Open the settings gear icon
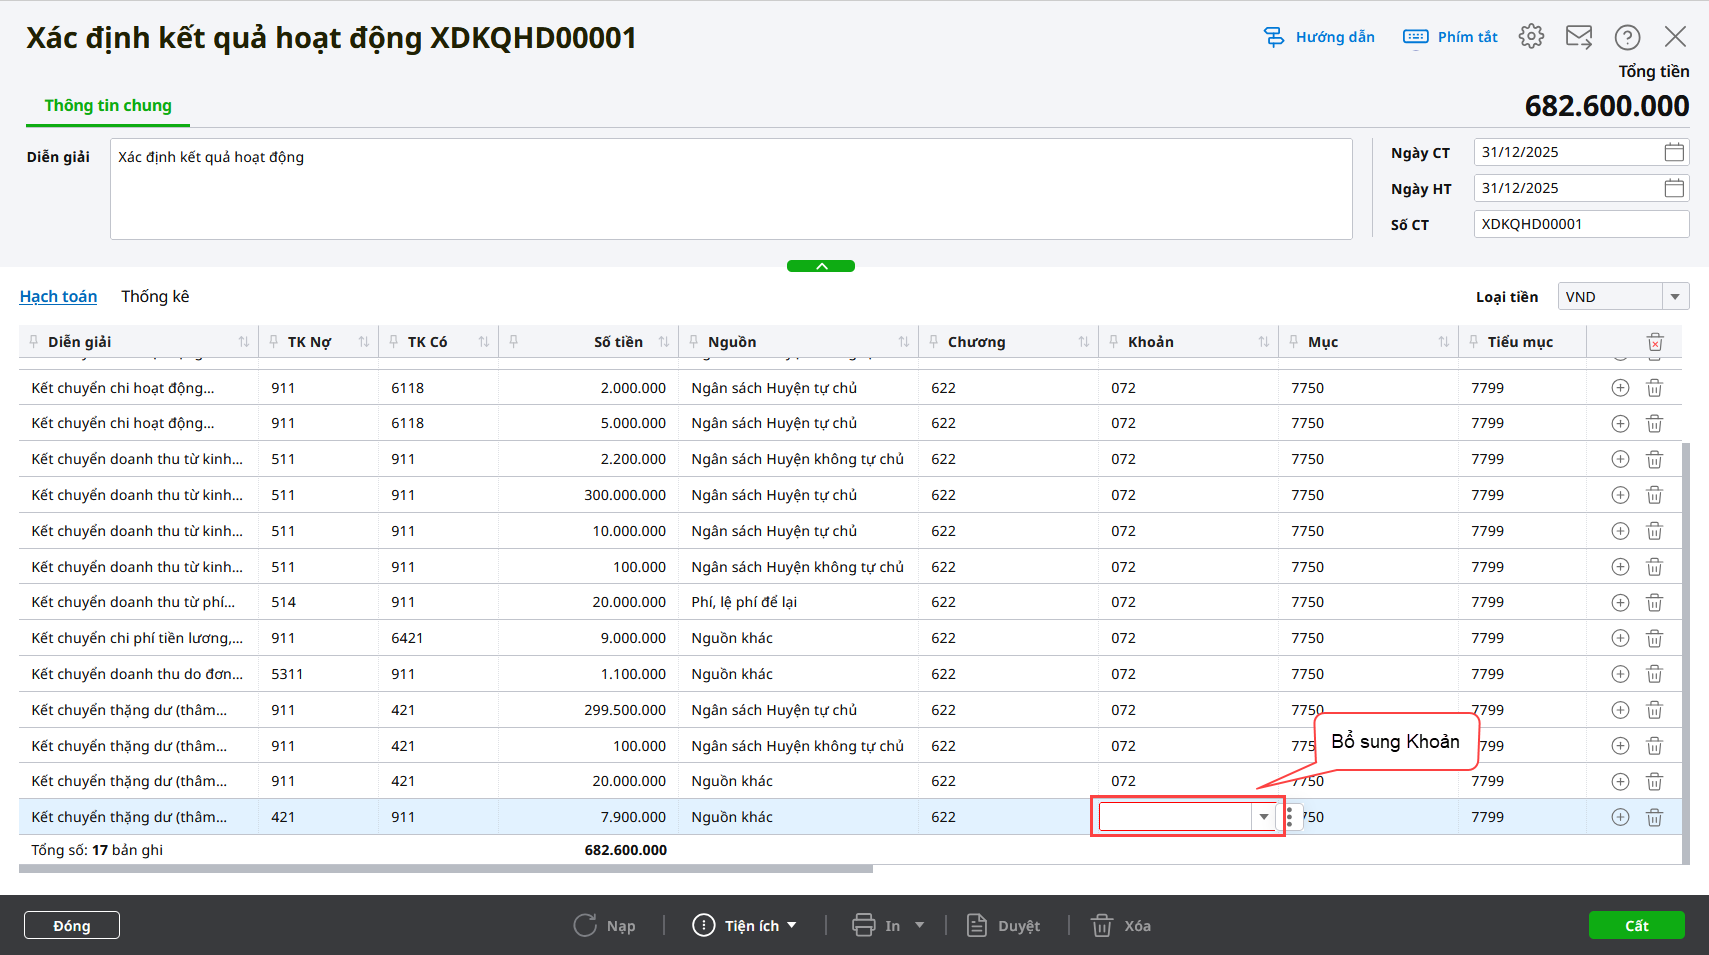Screen dimensions: 1709x955 coord(1531,37)
